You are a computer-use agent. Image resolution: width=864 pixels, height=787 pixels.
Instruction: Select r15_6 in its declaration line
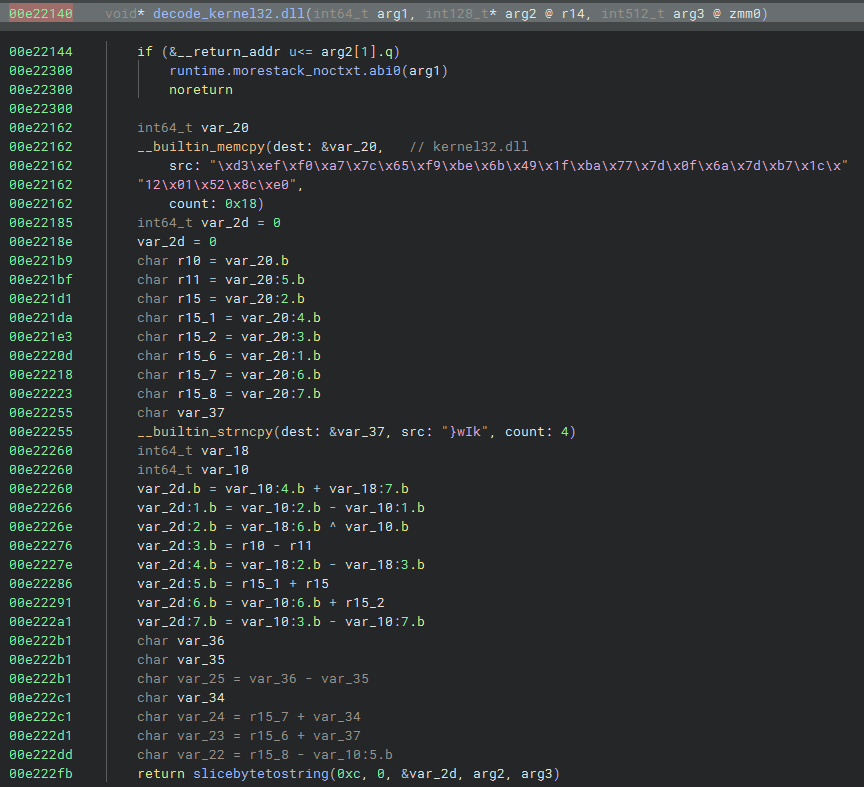pyautogui.click(x=197, y=356)
